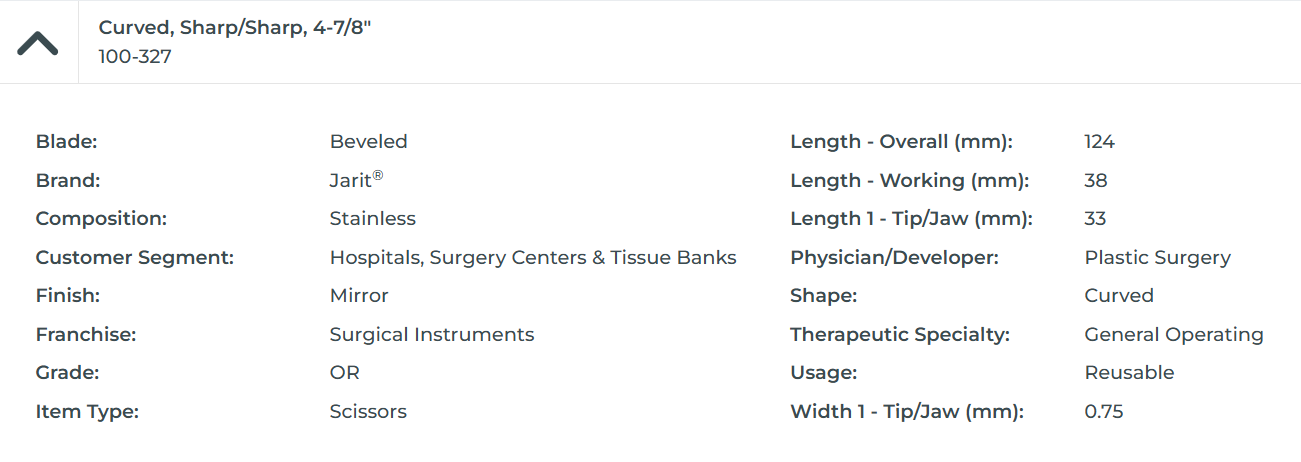The height and width of the screenshot is (462, 1301).
Task: Collapse the product details with the chevron
Action: click(38, 43)
